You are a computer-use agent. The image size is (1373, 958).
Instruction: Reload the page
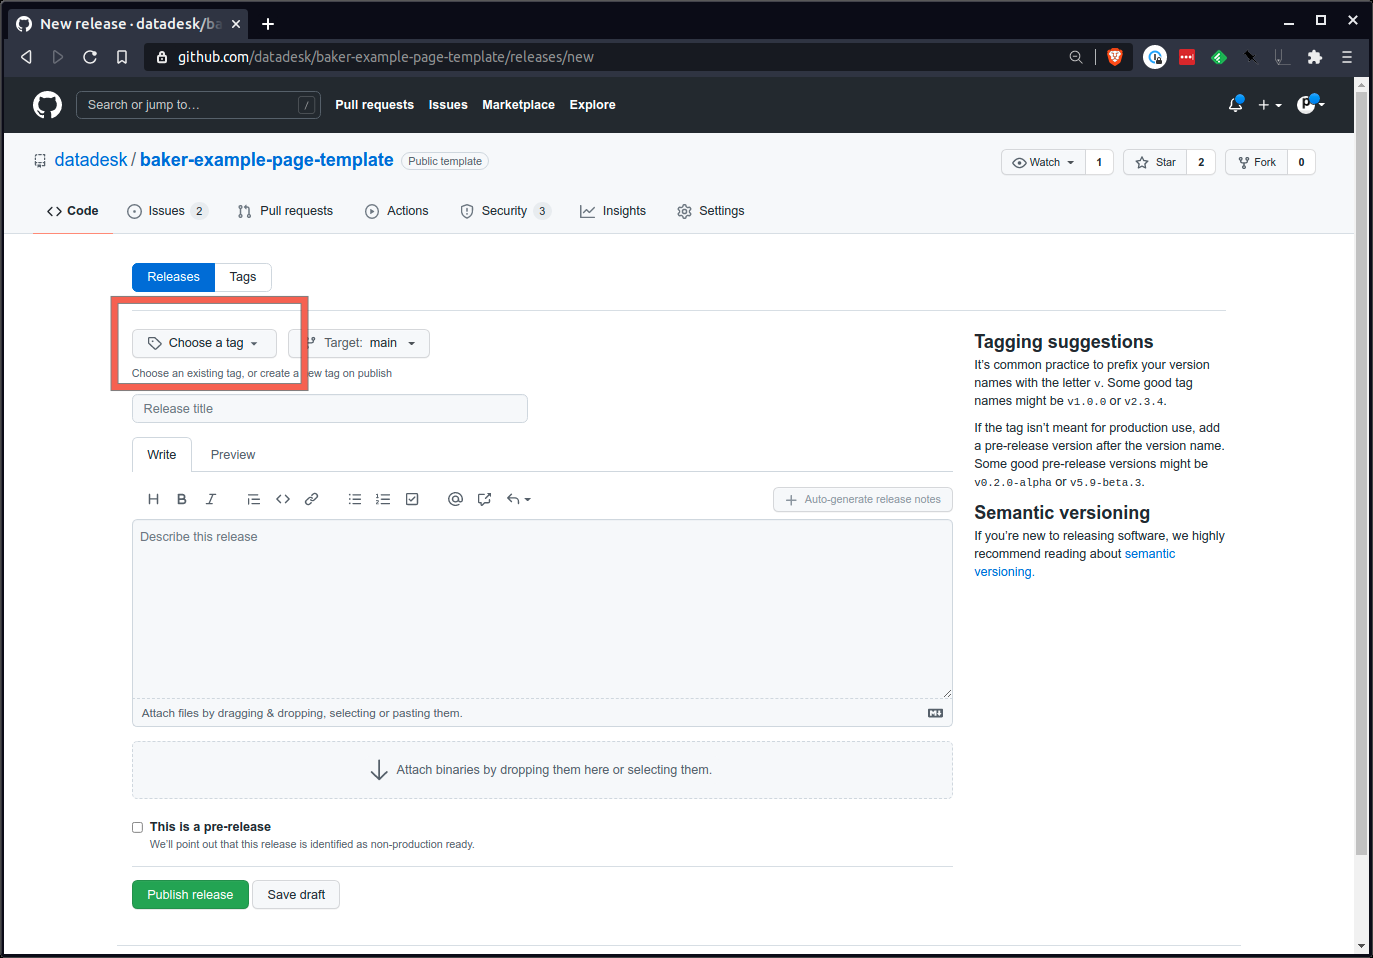pyautogui.click(x=90, y=57)
